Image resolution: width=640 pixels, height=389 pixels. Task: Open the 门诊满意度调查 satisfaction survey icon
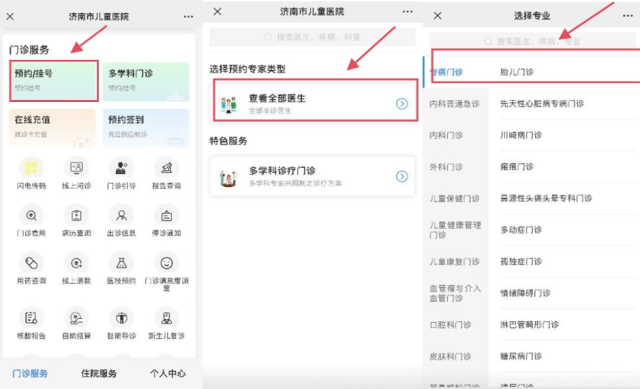167,263
